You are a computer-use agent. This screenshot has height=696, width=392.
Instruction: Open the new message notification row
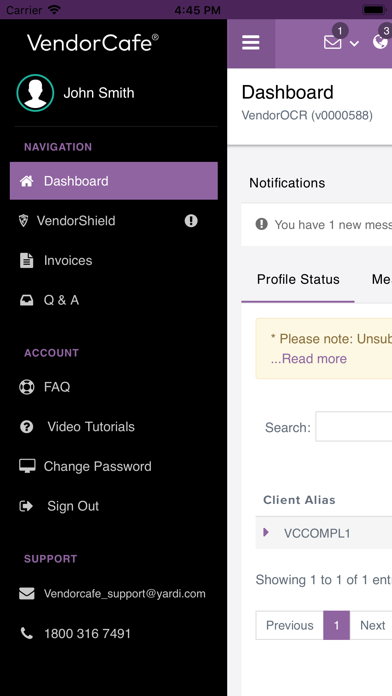[x=317, y=225]
